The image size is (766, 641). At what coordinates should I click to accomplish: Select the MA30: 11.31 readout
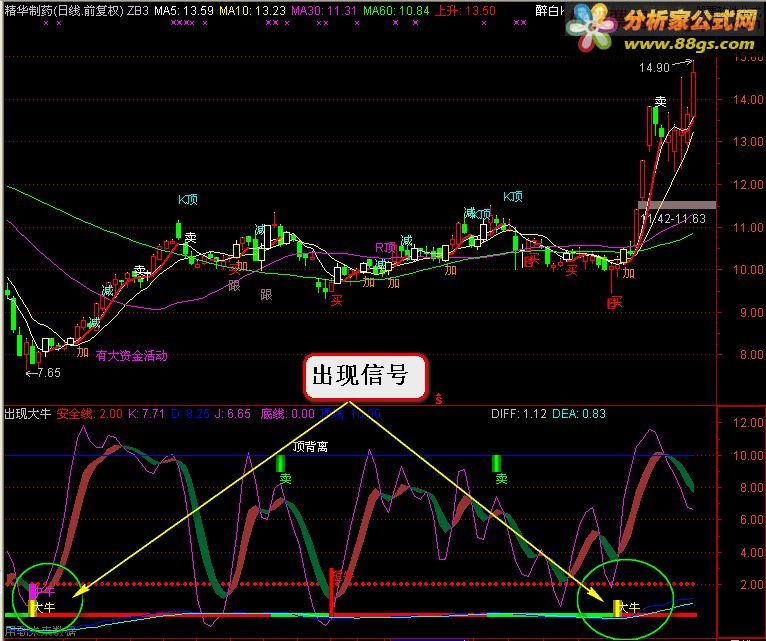coord(324,10)
